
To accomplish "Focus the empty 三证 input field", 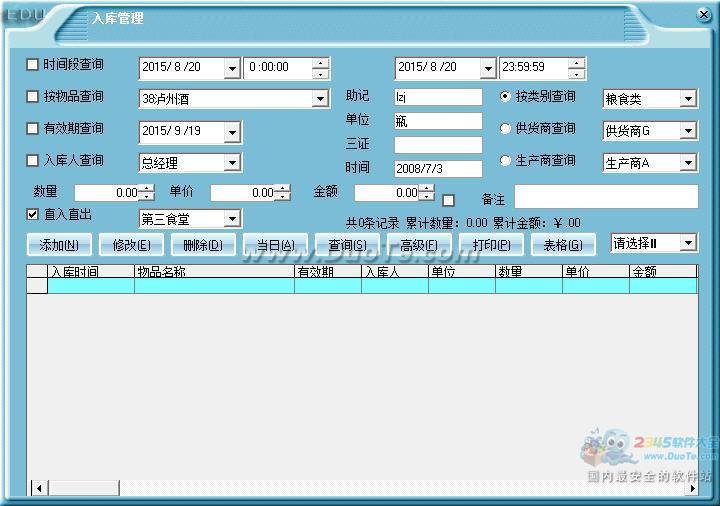I will [438, 145].
